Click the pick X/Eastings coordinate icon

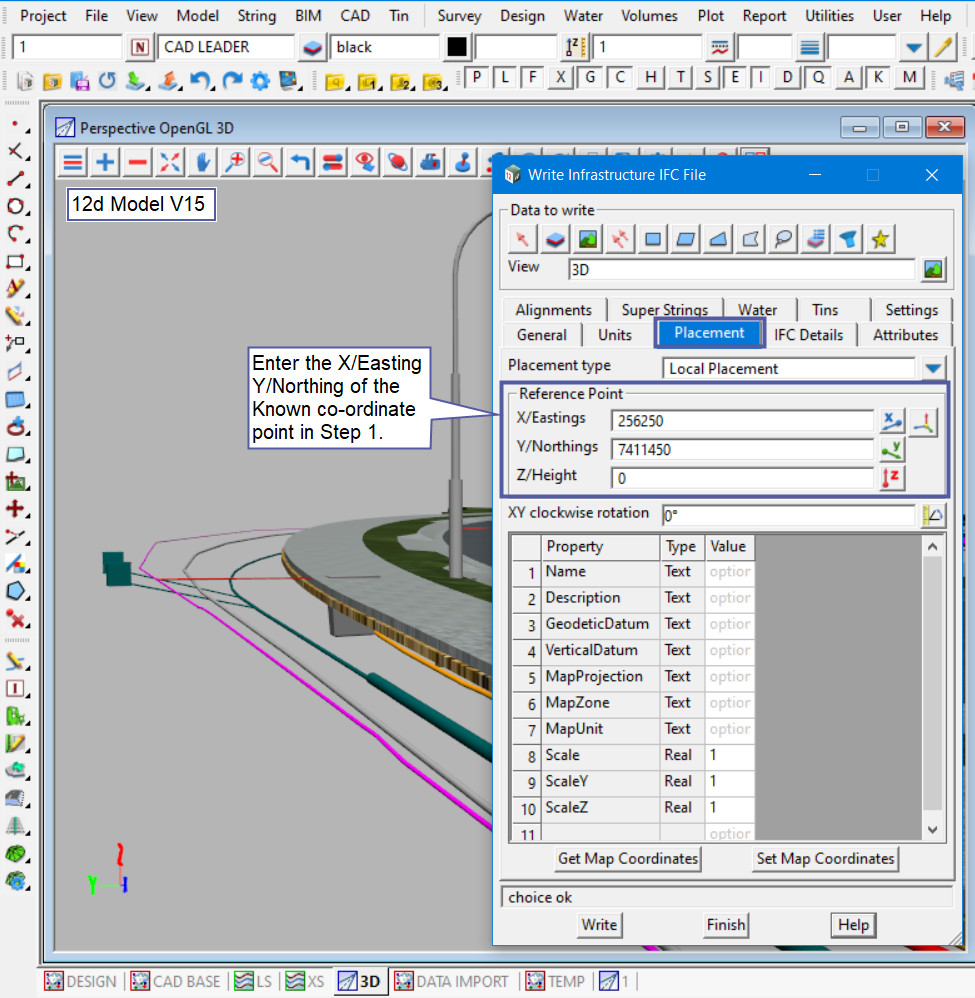click(891, 422)
